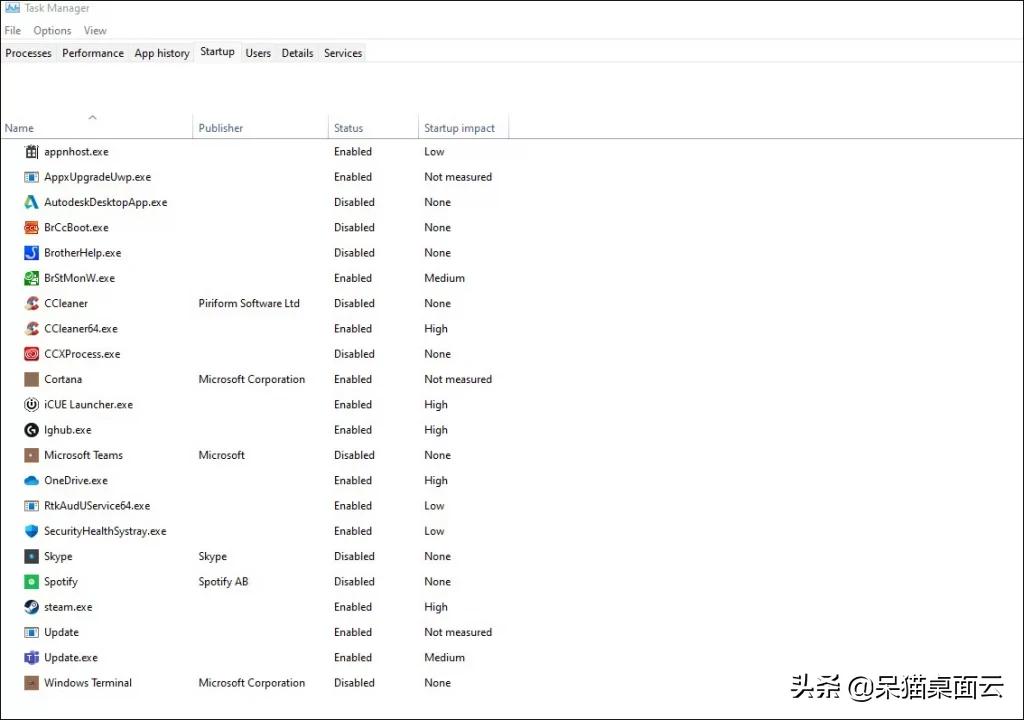Image resolution: width=1024 pixels, height=720 pixels.
Task: Select the Windows Terminal startup row
Action: [261, 683]
